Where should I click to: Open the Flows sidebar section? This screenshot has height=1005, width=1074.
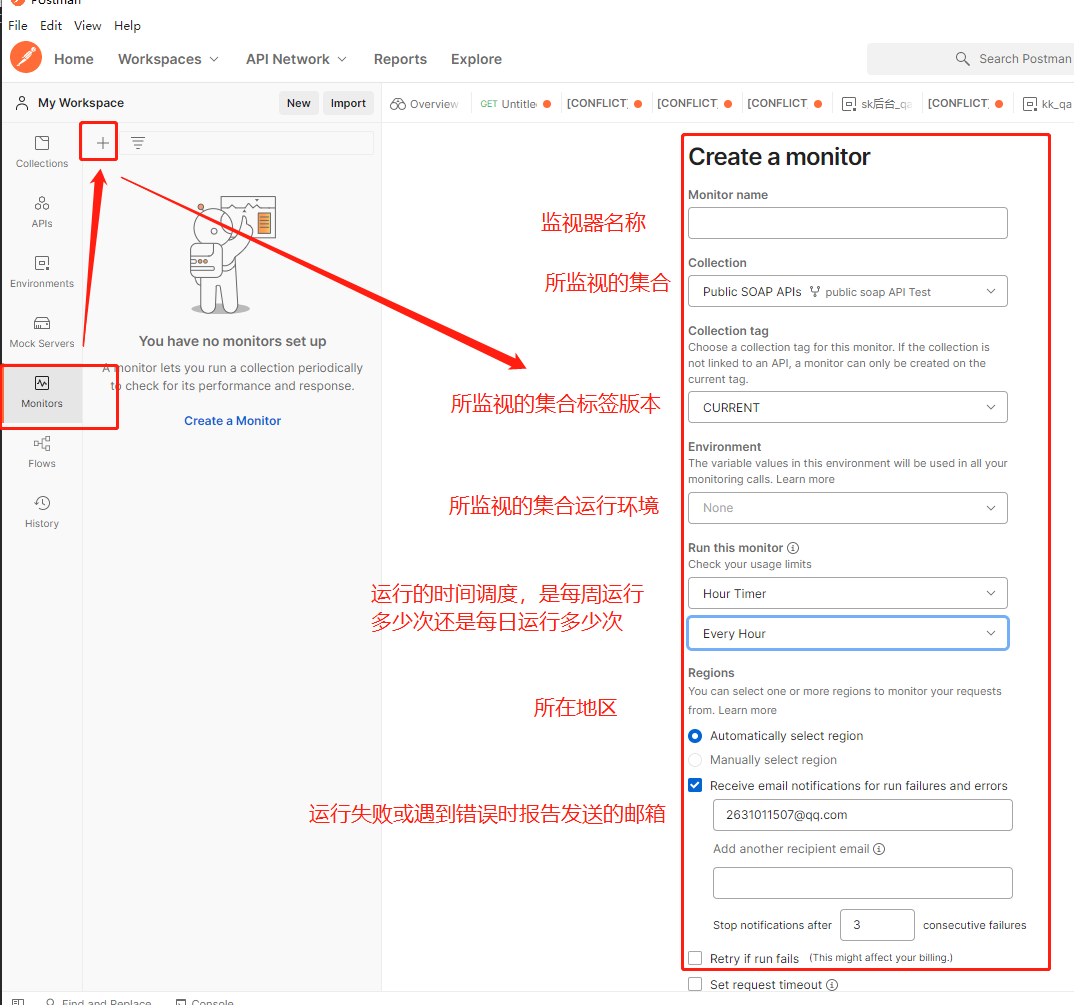42,452
